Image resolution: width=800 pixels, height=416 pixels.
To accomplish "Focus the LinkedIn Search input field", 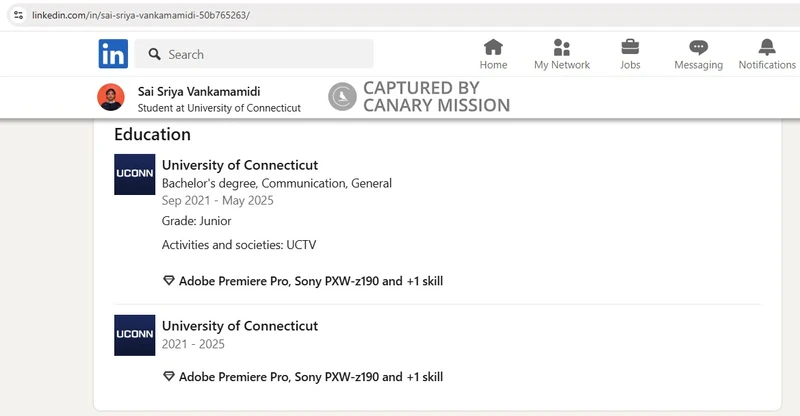I will 254,54.
